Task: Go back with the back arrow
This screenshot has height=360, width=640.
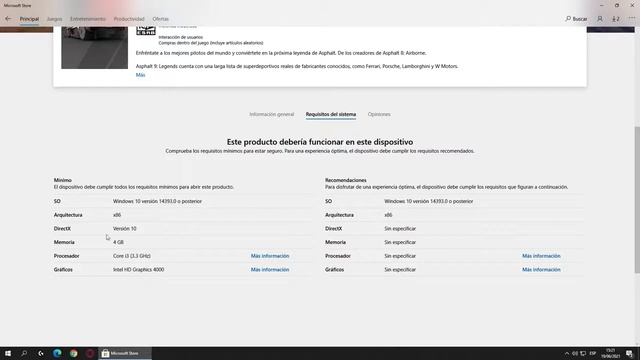Action: [8, 19]
